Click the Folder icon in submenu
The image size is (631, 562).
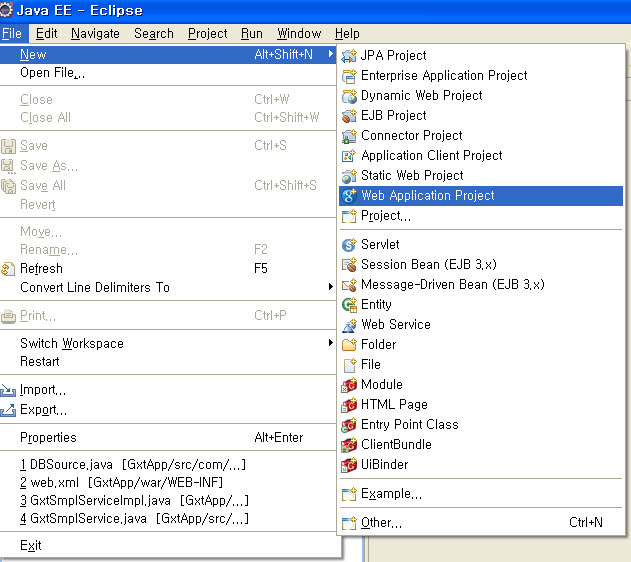[x=349, y=345]
